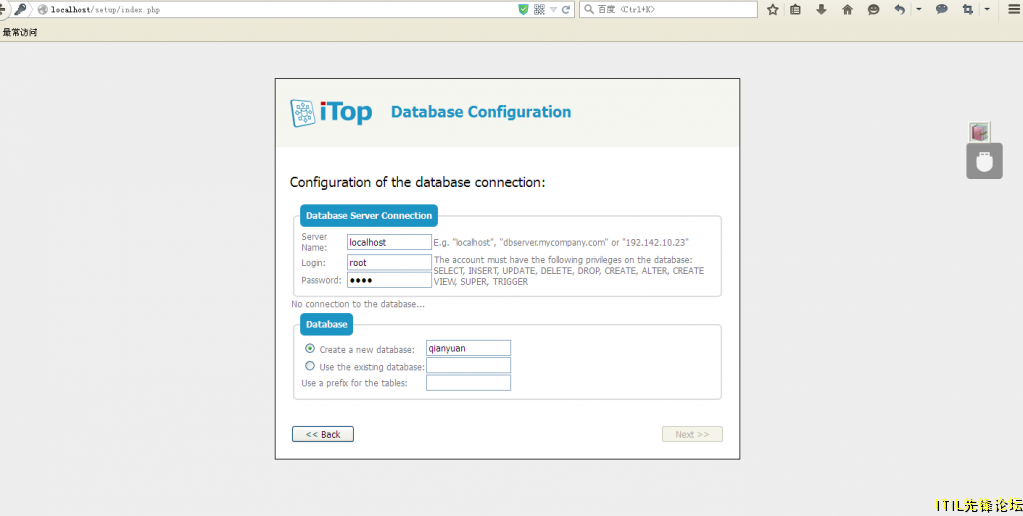Click the search magnifier icon

[x=588, y=9]
